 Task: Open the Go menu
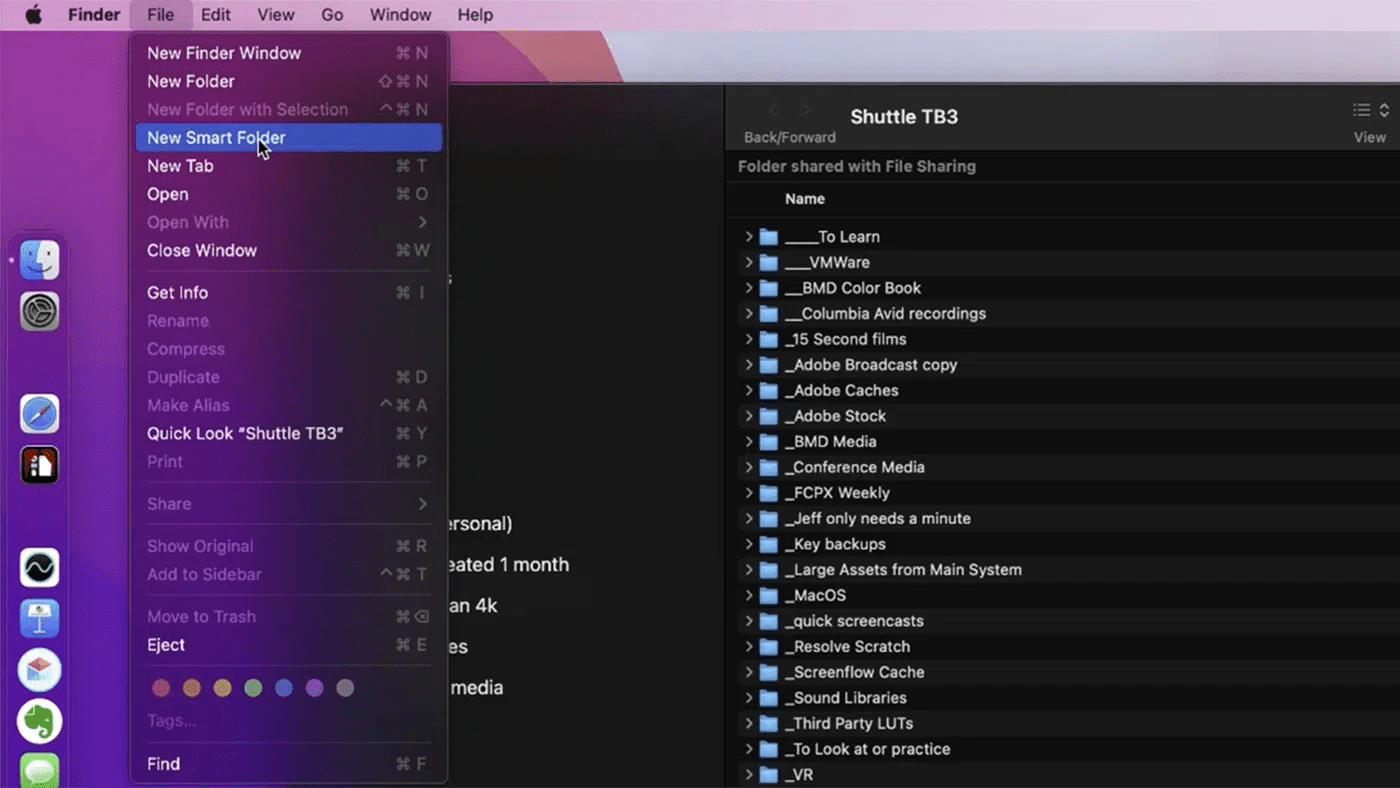(332, 15)
